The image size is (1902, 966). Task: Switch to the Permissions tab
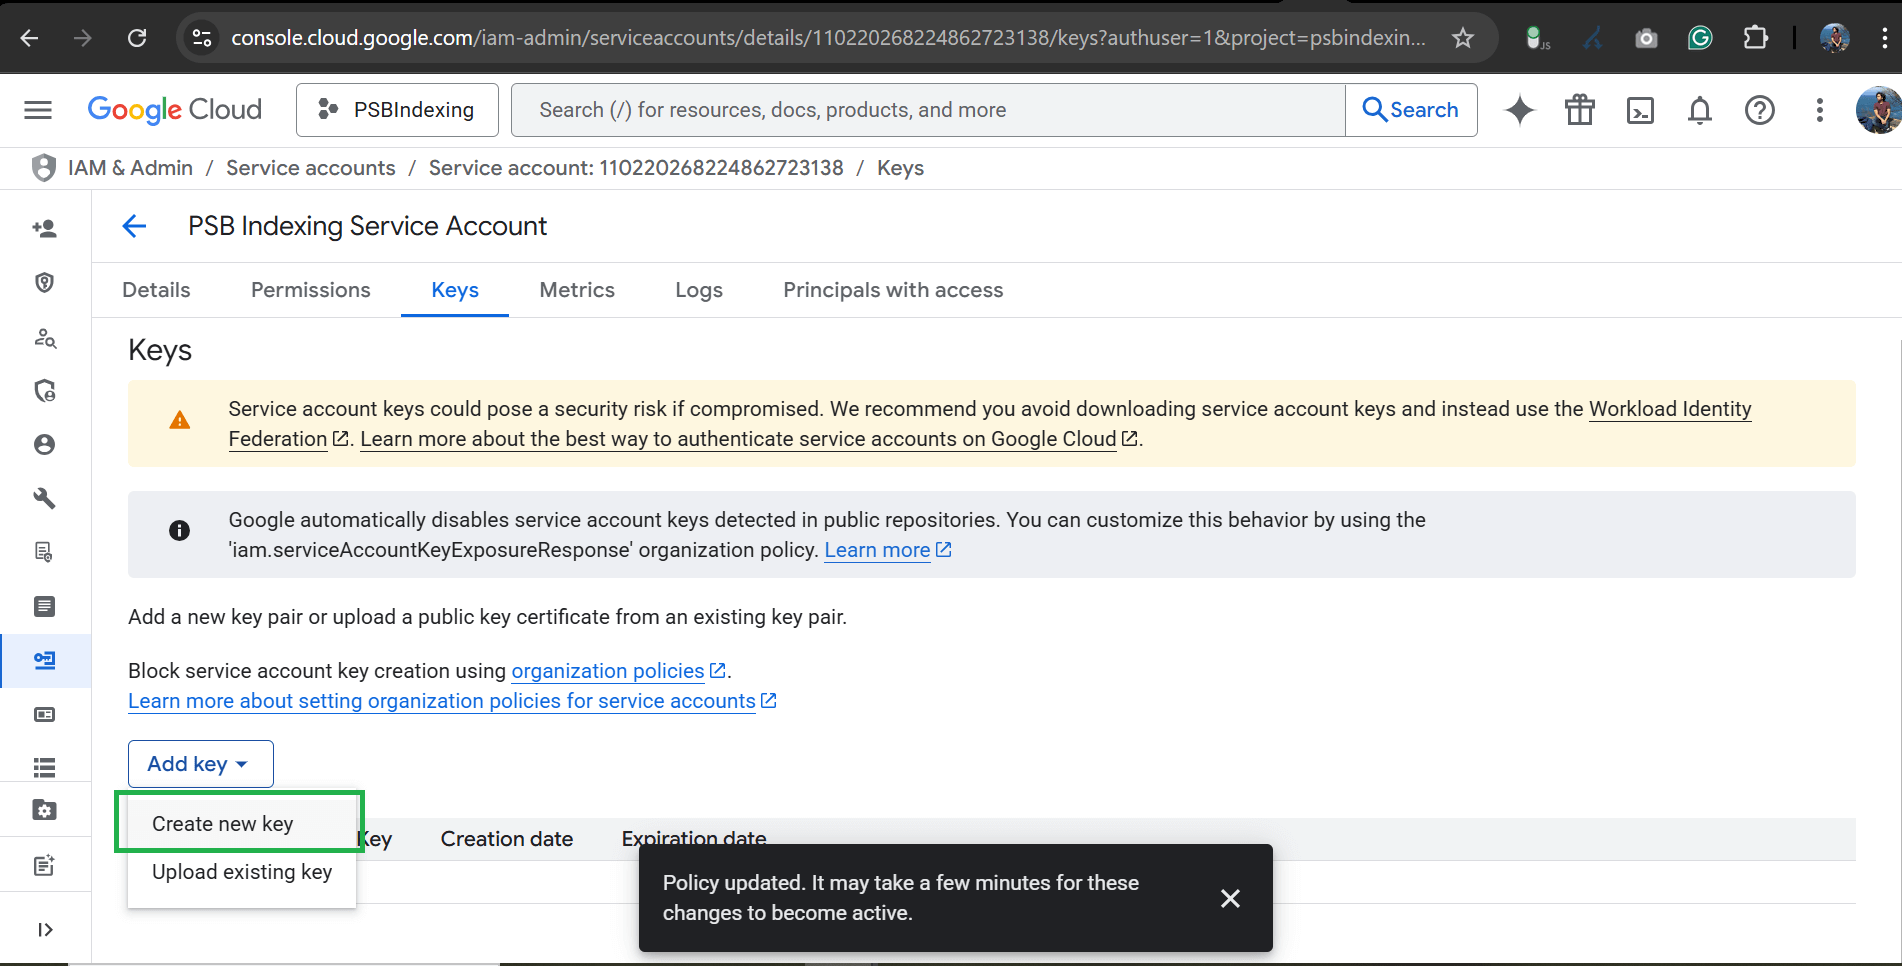click(310, 290)
